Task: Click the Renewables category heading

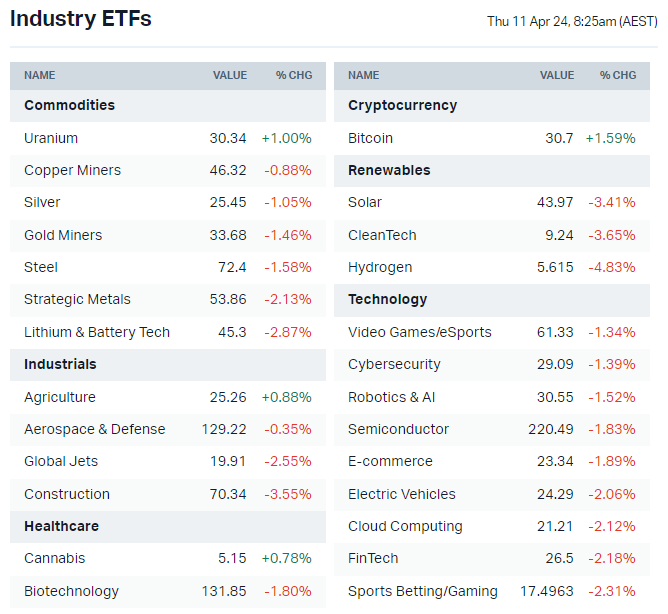Action: tap(389, 170)
